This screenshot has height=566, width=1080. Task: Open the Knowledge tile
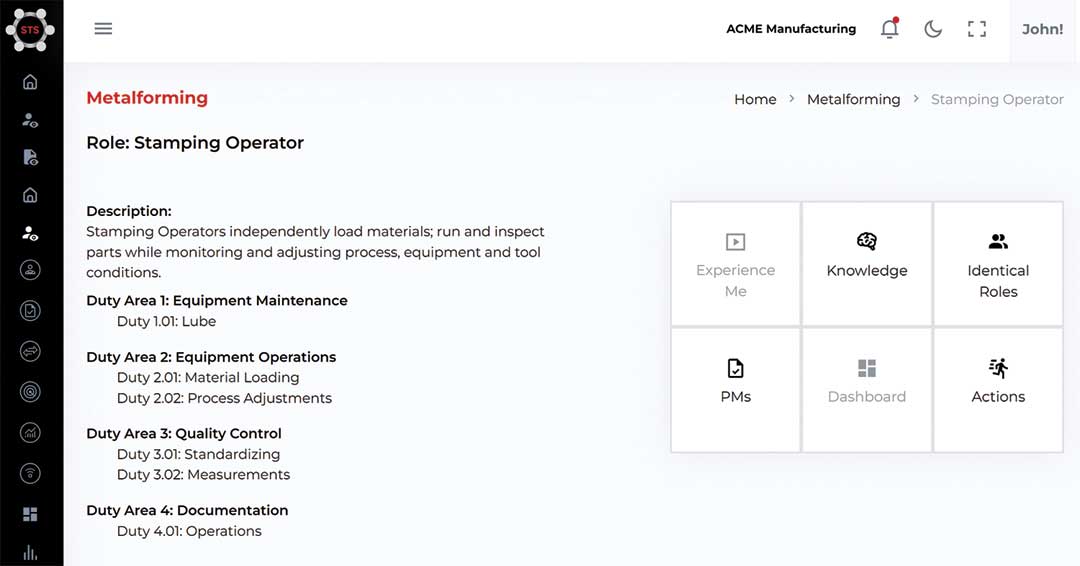tap(867, 263)
